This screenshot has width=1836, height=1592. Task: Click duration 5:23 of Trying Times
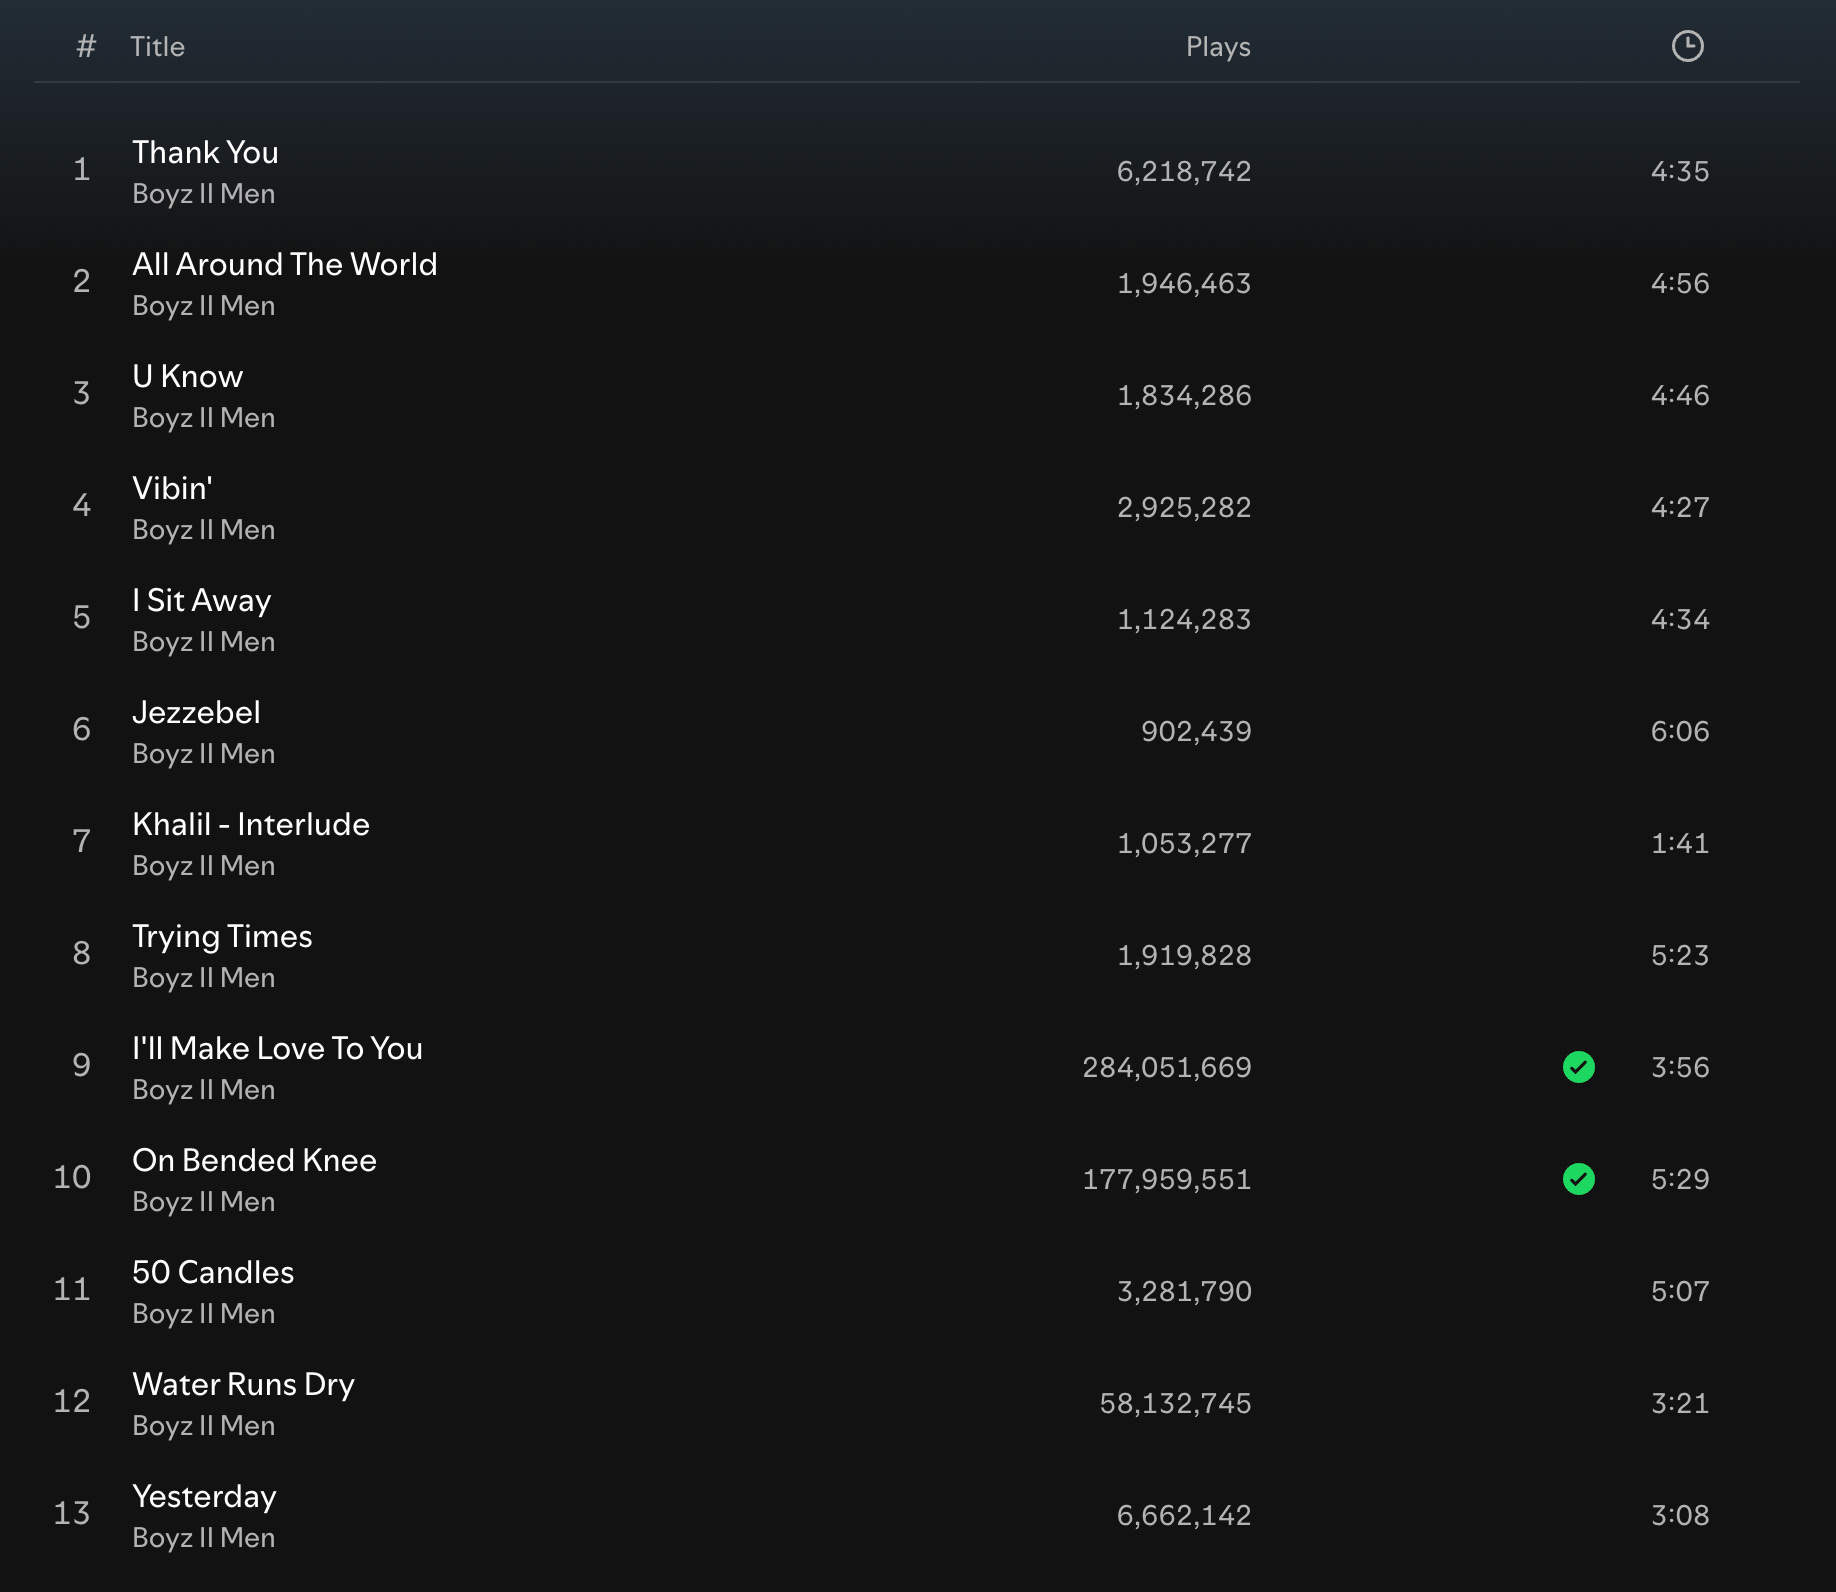click(x=1680, y=955)
